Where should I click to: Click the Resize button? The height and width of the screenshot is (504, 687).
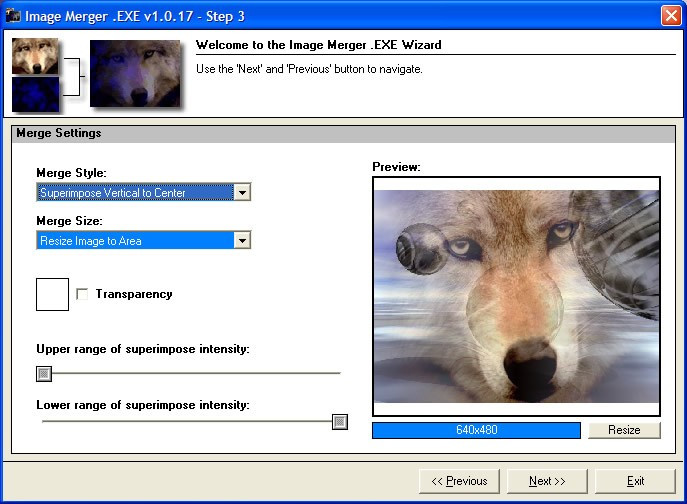pos(624,430)
